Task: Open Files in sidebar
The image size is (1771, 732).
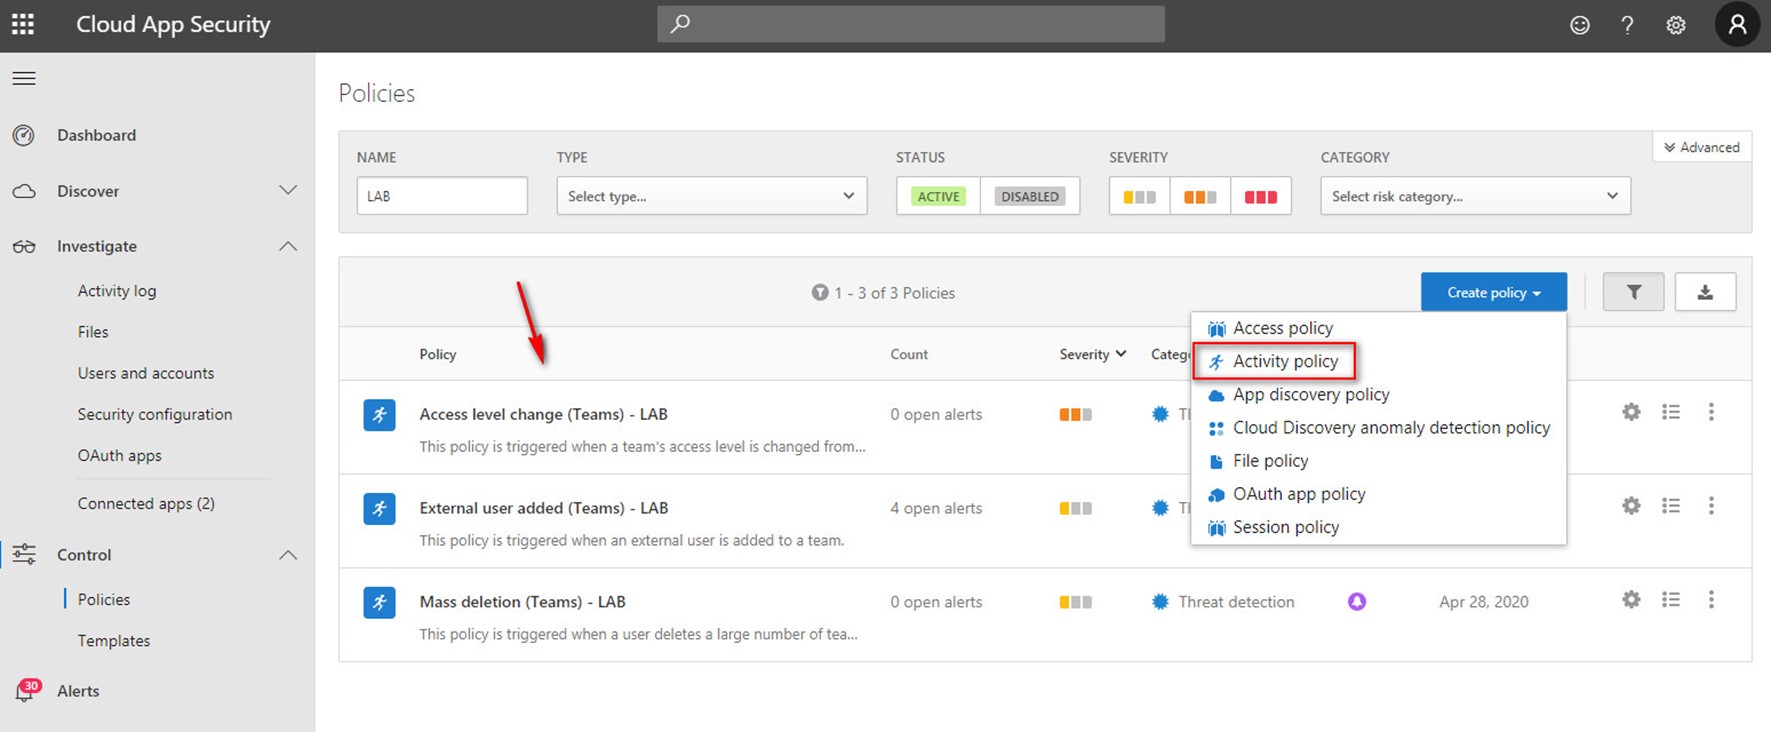Action: (93, 332)
